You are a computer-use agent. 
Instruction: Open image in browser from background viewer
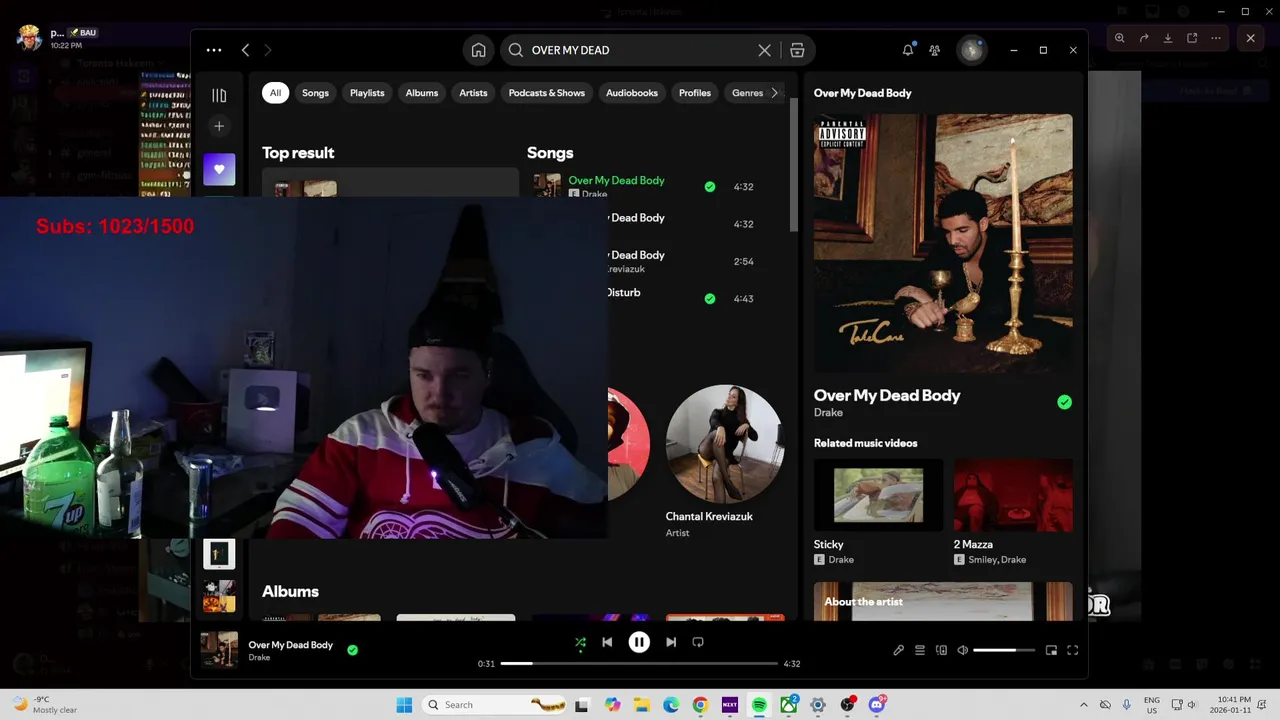[1192, 38]
